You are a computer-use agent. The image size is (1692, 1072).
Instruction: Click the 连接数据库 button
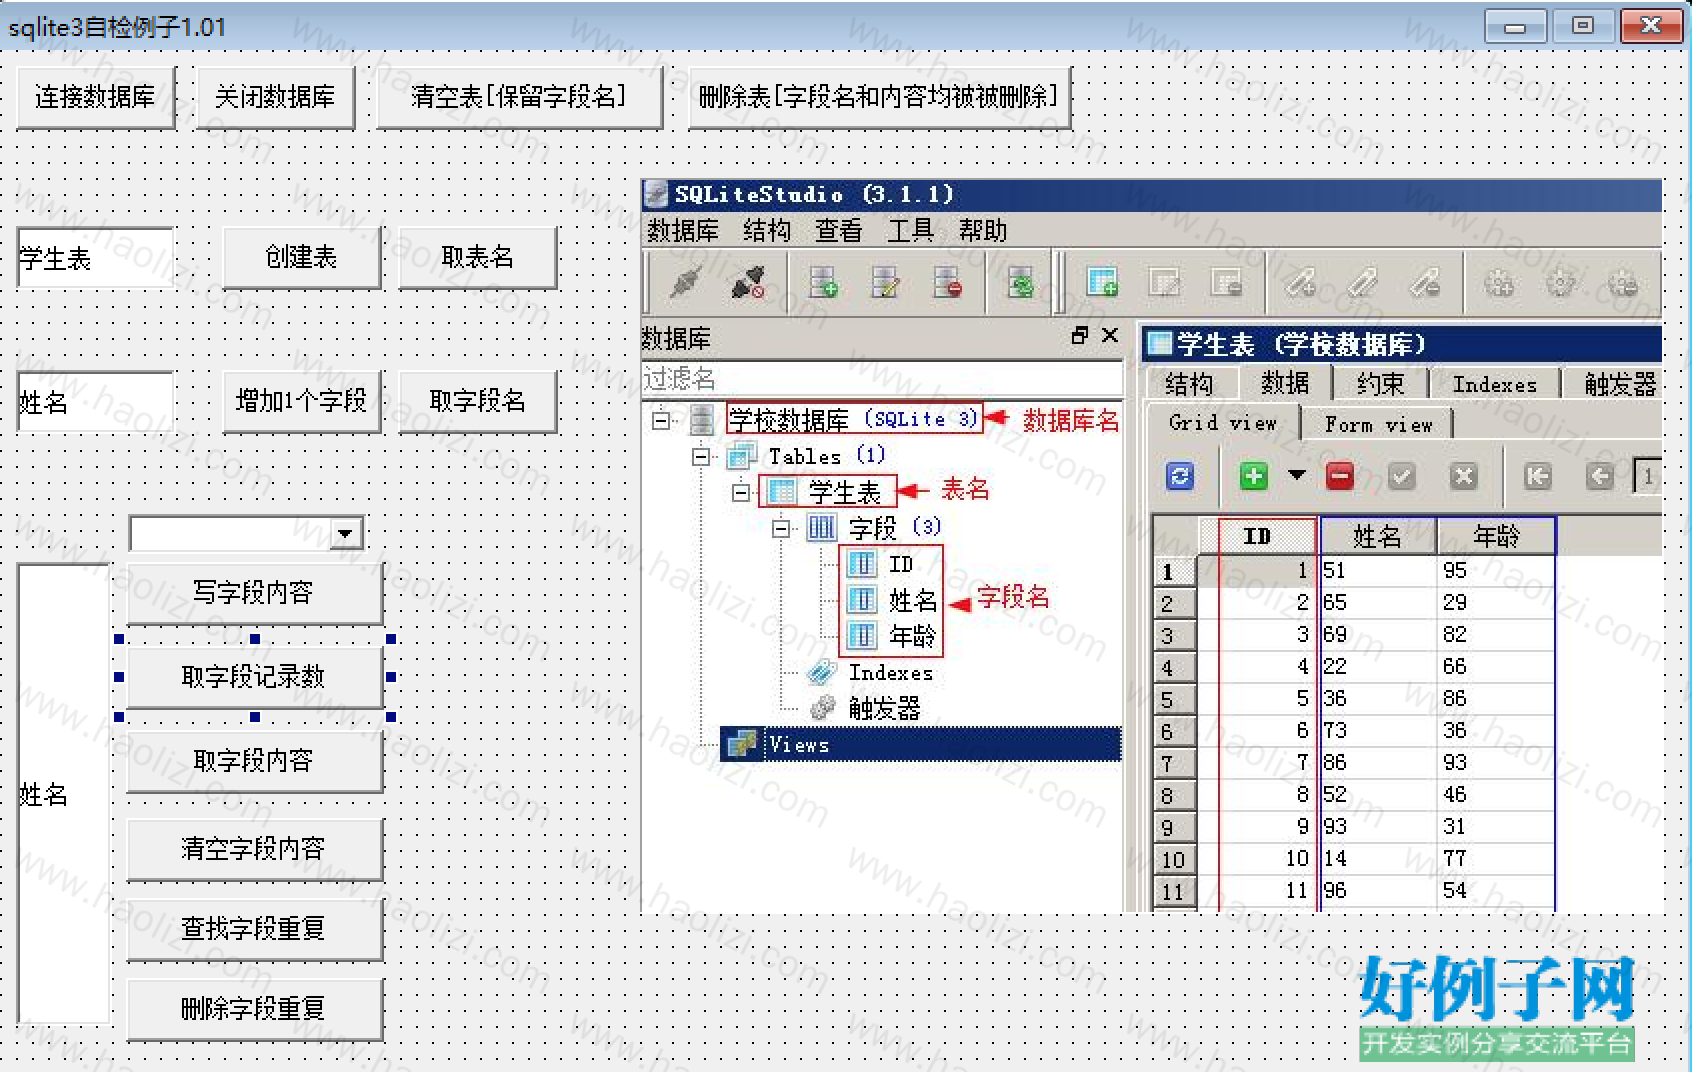point(96,97)
